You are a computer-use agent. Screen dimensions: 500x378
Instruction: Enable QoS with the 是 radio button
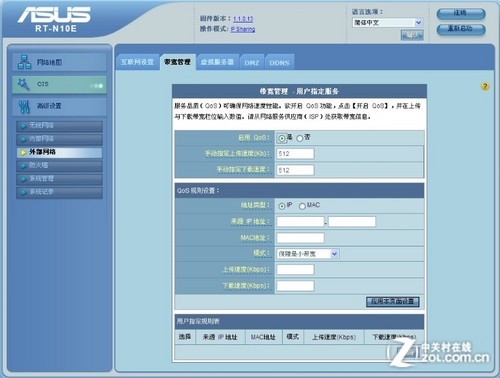[x=282, y=138]
